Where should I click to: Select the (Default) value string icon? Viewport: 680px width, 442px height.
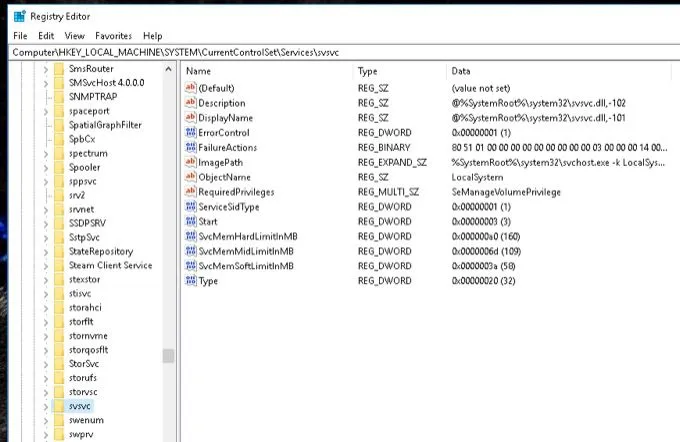point(190,88)
